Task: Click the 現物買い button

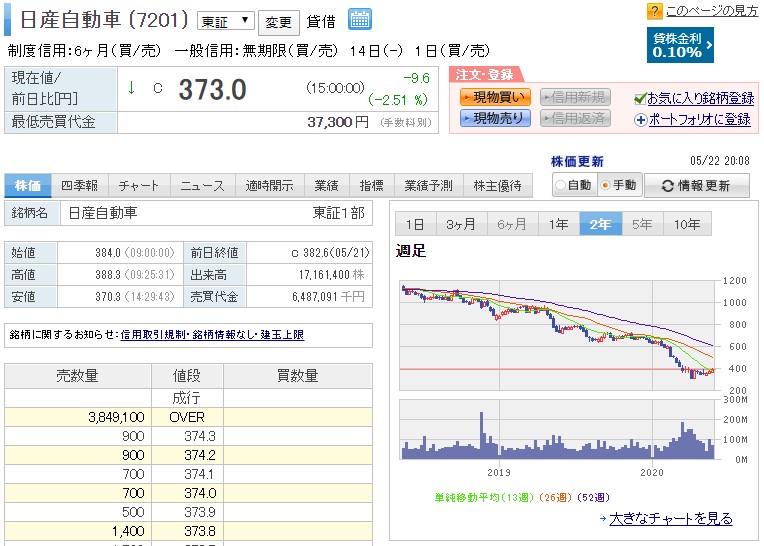Action: 495,97
